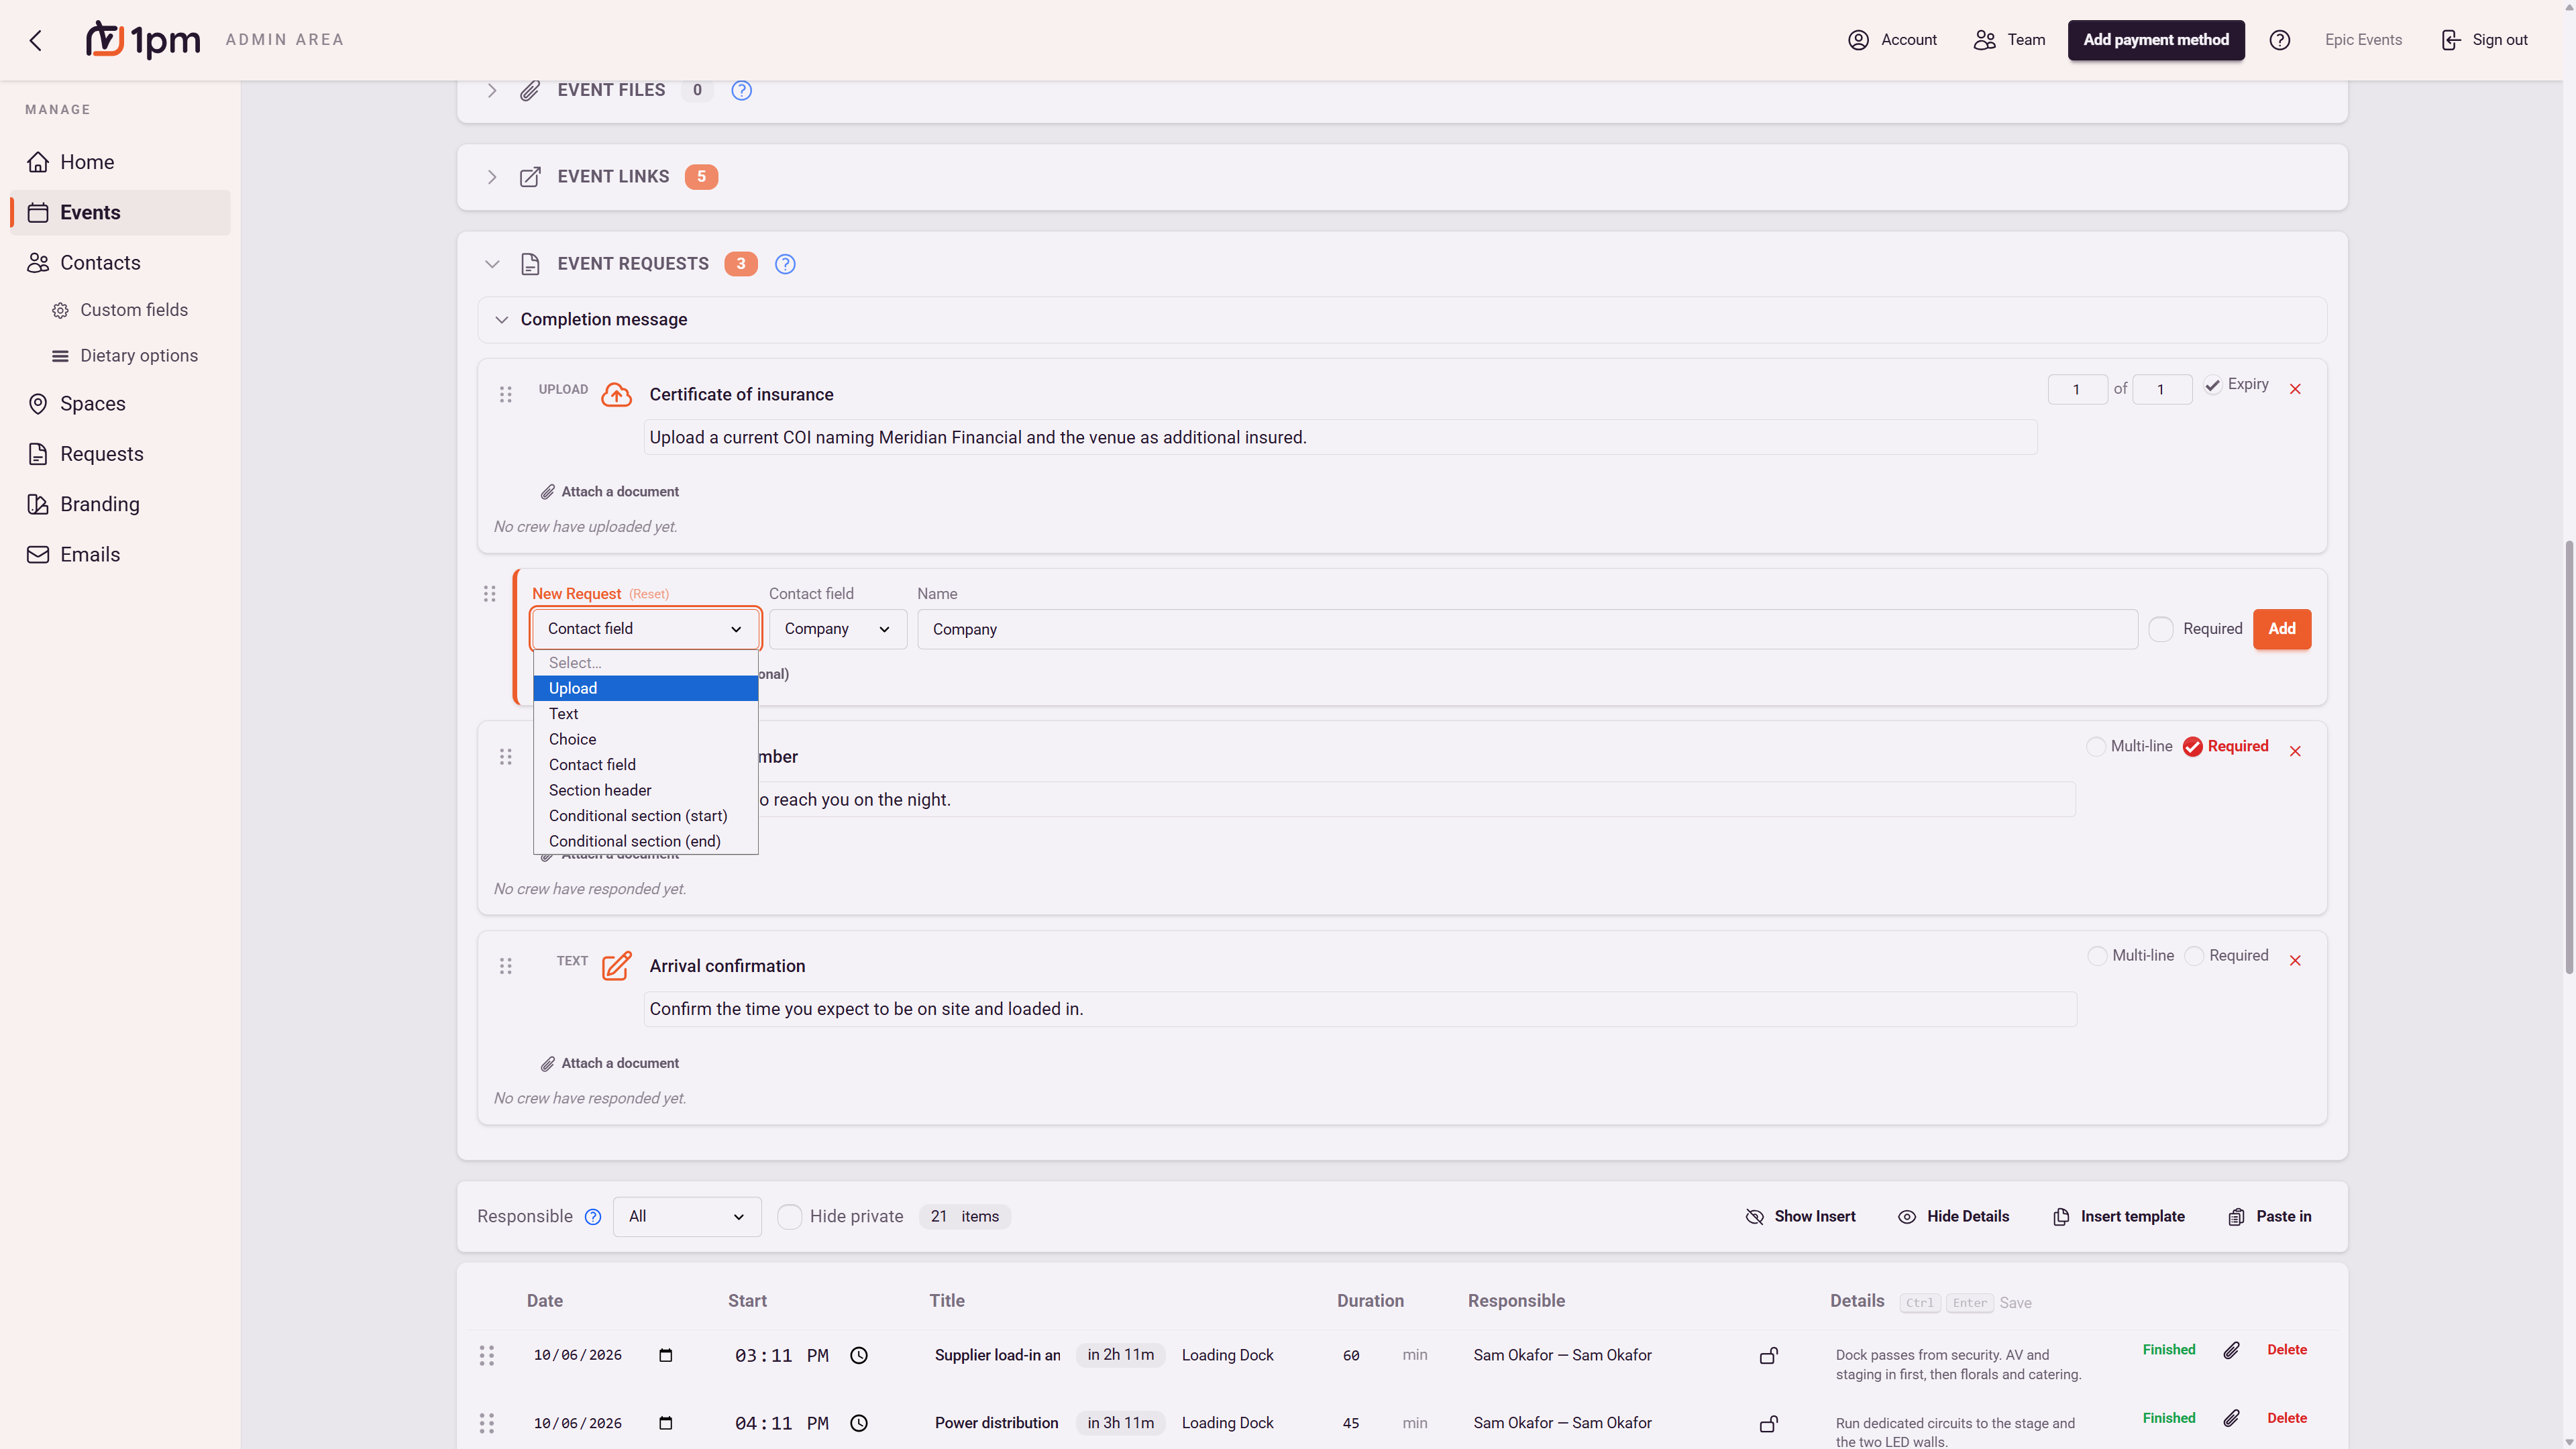
Task: Enable Multi-line for Arrival confirmation
Action: click(x=2098, y=956)
